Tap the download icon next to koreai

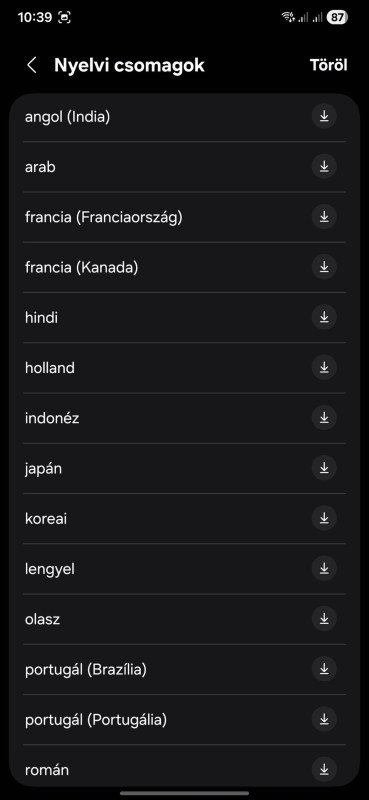324,518
